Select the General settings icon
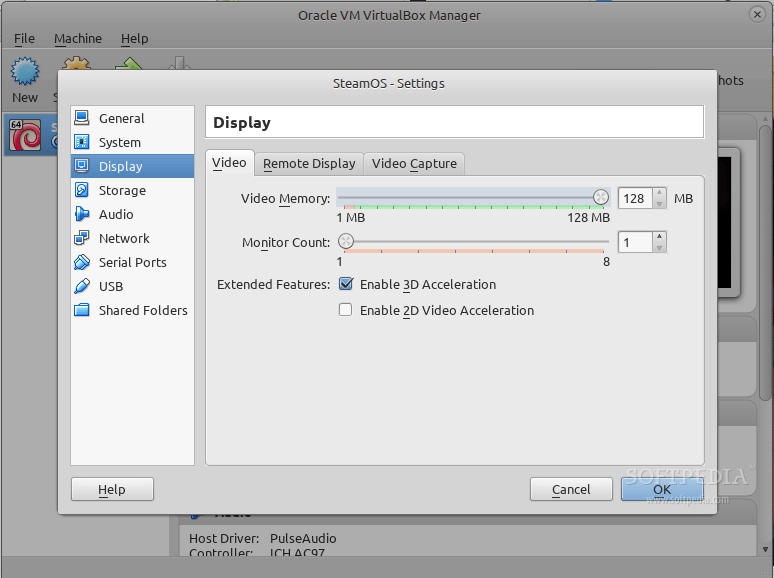Viewport: 774px width, 578px height. 82,118
